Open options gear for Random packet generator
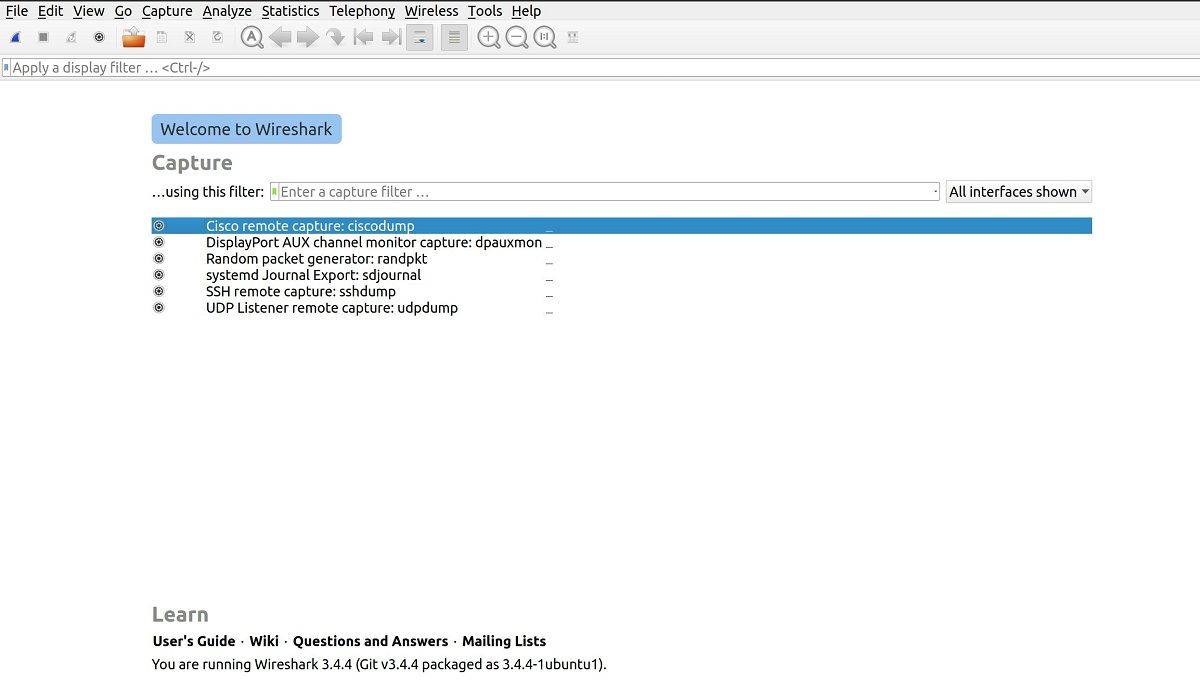The height and width of the screenshot is (689, 1200). click(x=158, y=259)
